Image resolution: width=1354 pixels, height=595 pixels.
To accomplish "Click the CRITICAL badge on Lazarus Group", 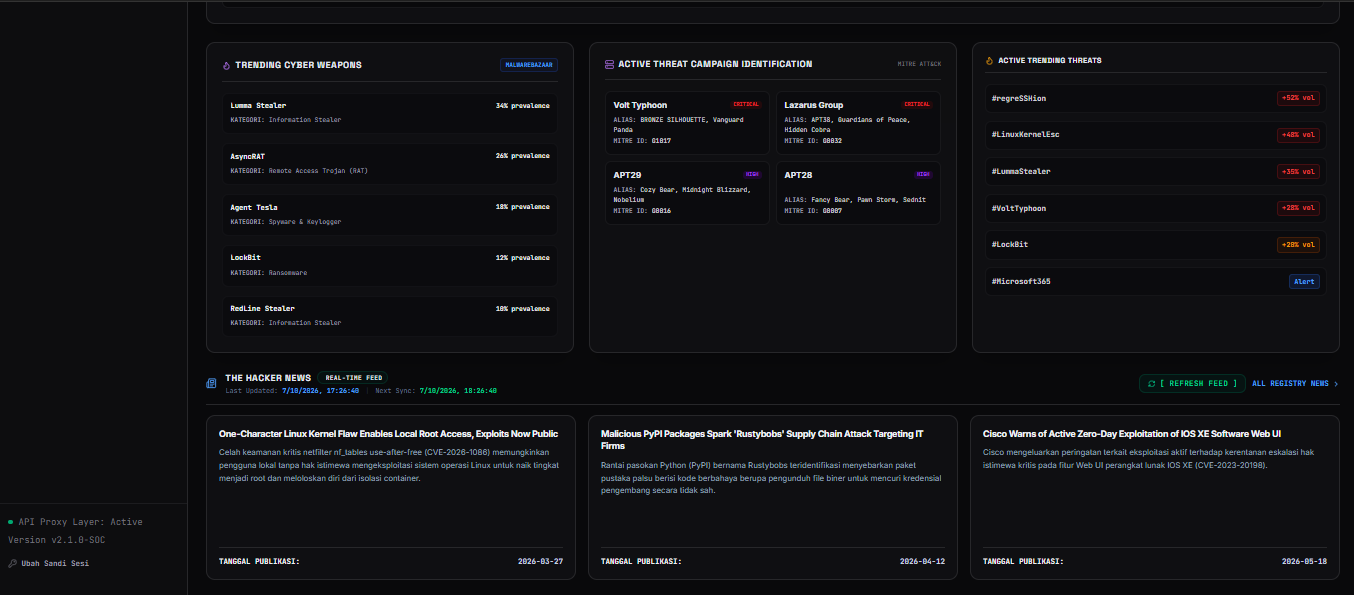I will [917, 104].
